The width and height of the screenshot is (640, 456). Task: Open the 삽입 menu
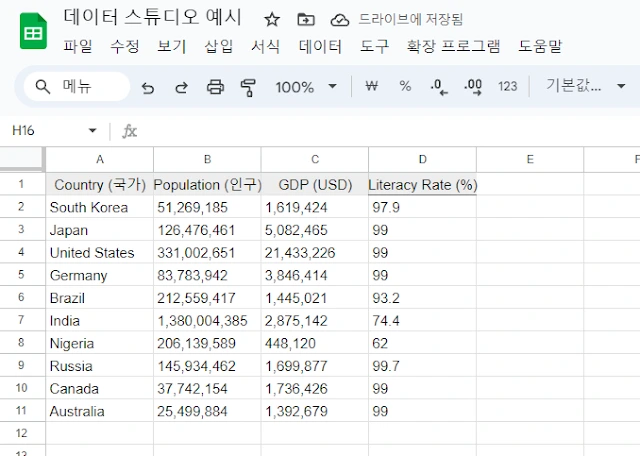coord(218,46)
